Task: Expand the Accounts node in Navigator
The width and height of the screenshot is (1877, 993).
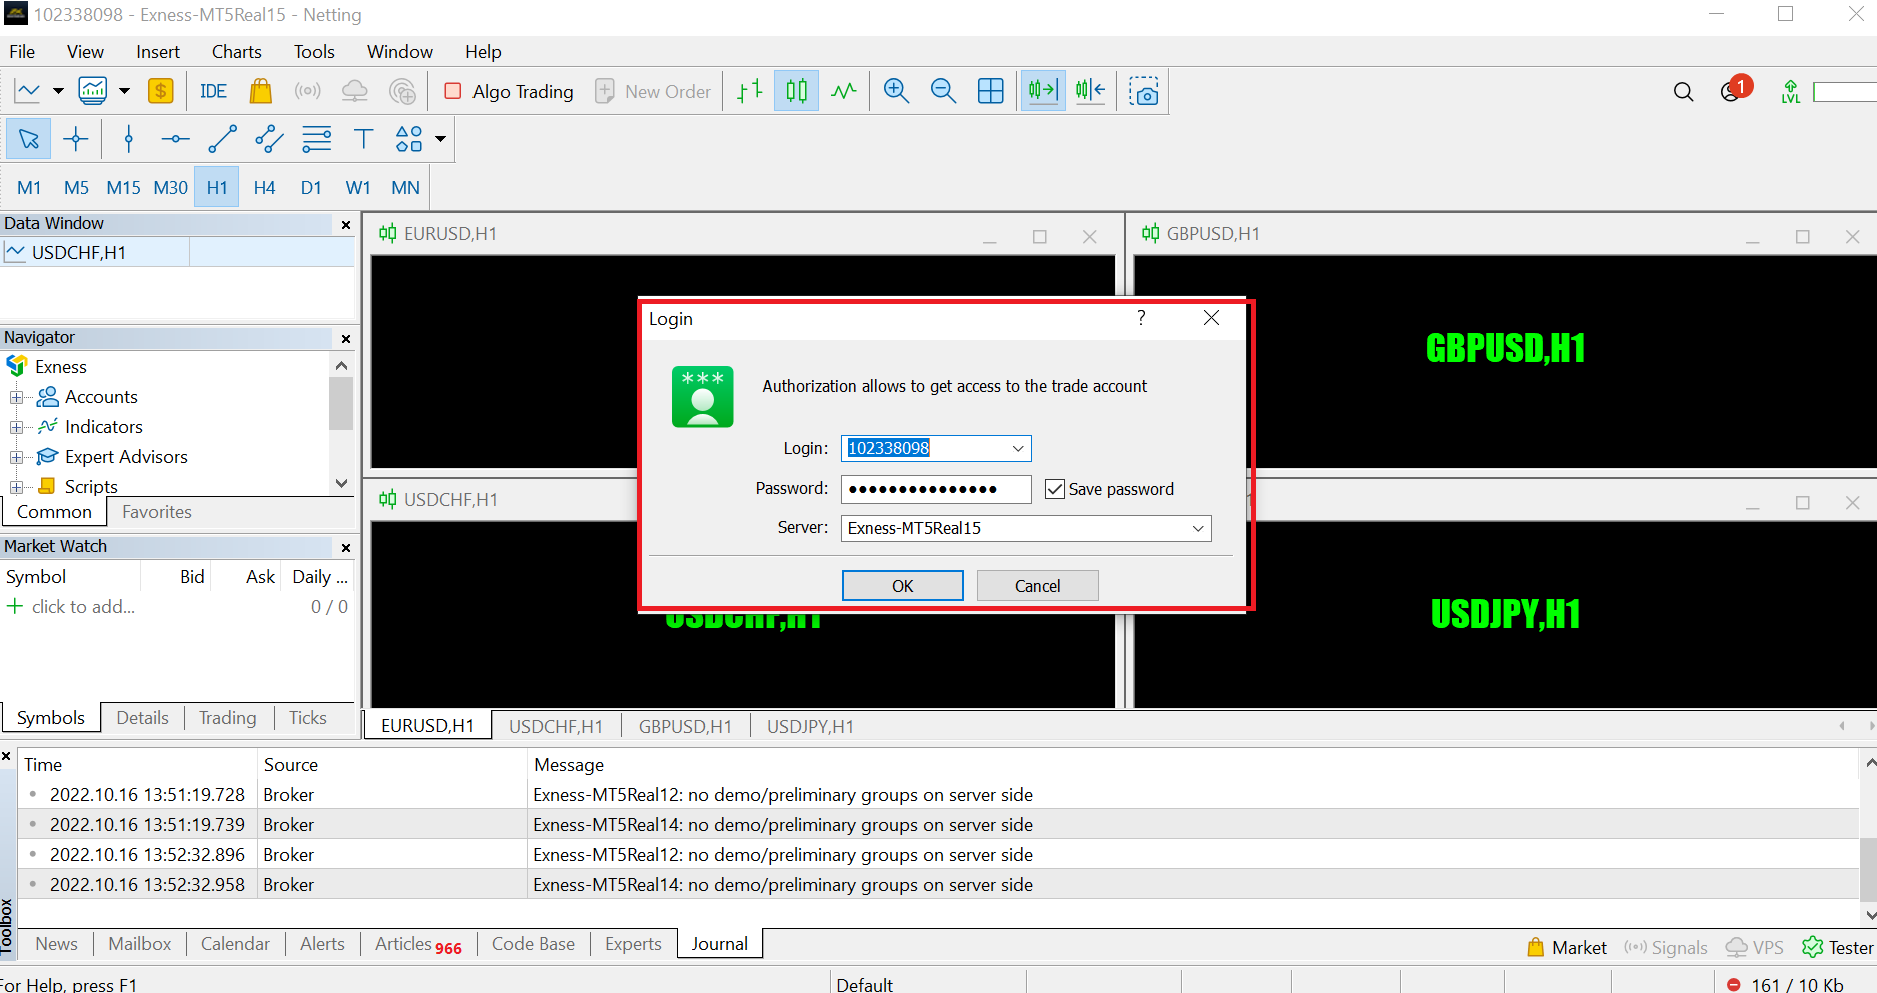Action: point(16,397)
